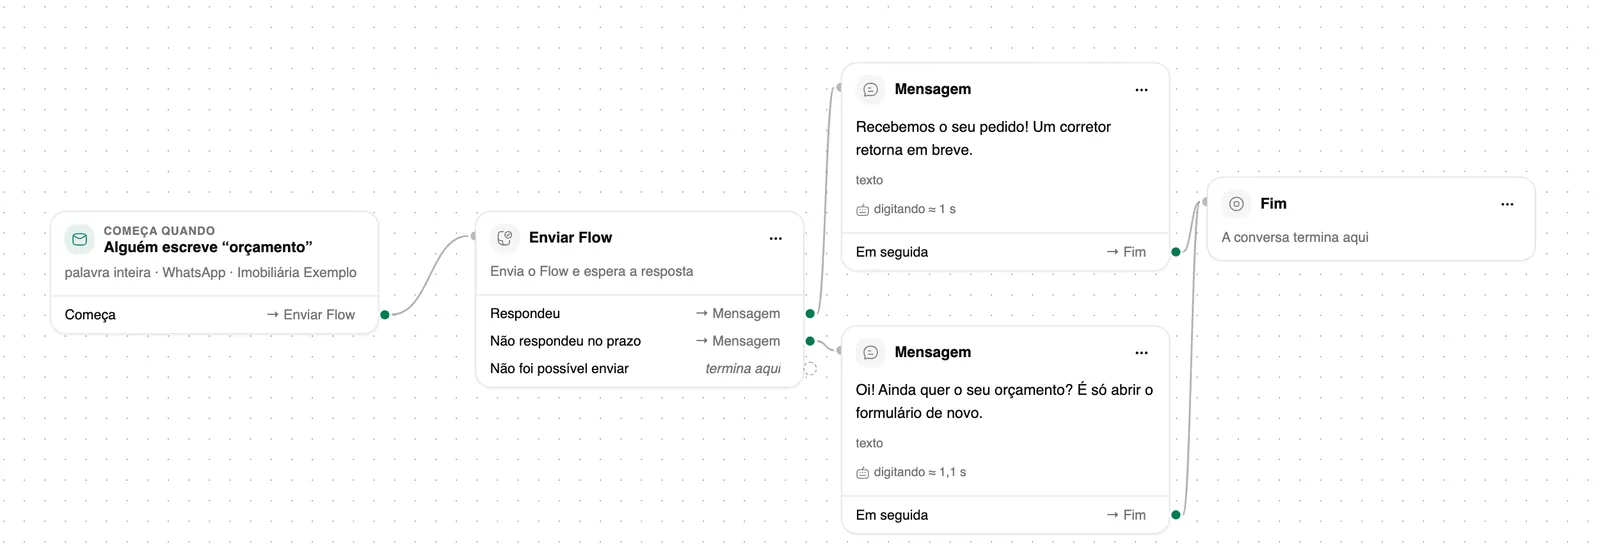Image resolution: width=1600 pixels, height=544 pixels.
Task: Click '→ Mensagem' link in 'Não respondeu no prazo' row
Action: tap(738, 341)
